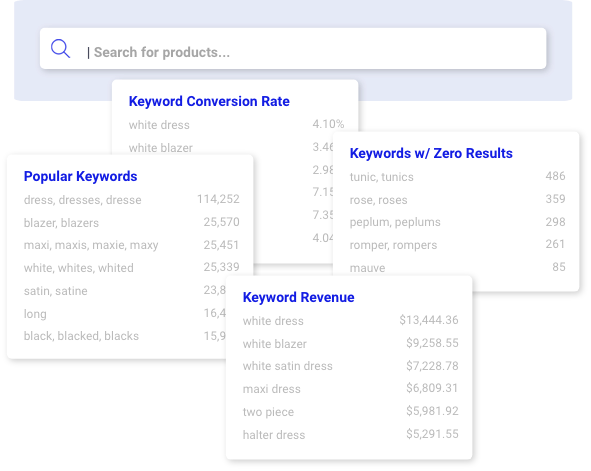This screenshot has height=471, width=591.
Task: Focus the Search for products field
Action: [293, 49]
